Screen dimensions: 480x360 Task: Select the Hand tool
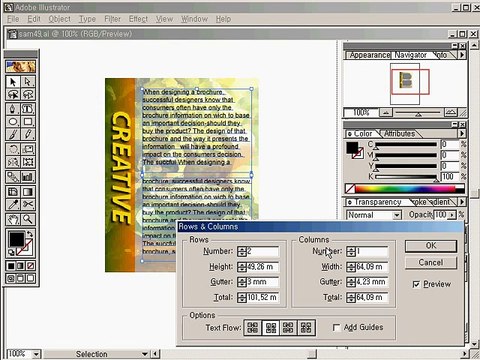point(13,219)
